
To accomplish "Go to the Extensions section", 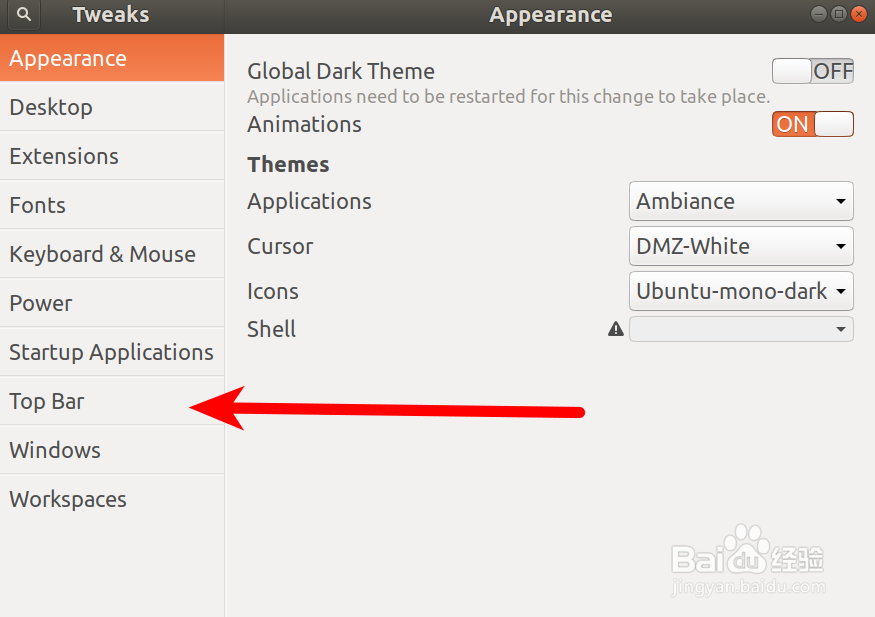I will [x=112, y=156].
